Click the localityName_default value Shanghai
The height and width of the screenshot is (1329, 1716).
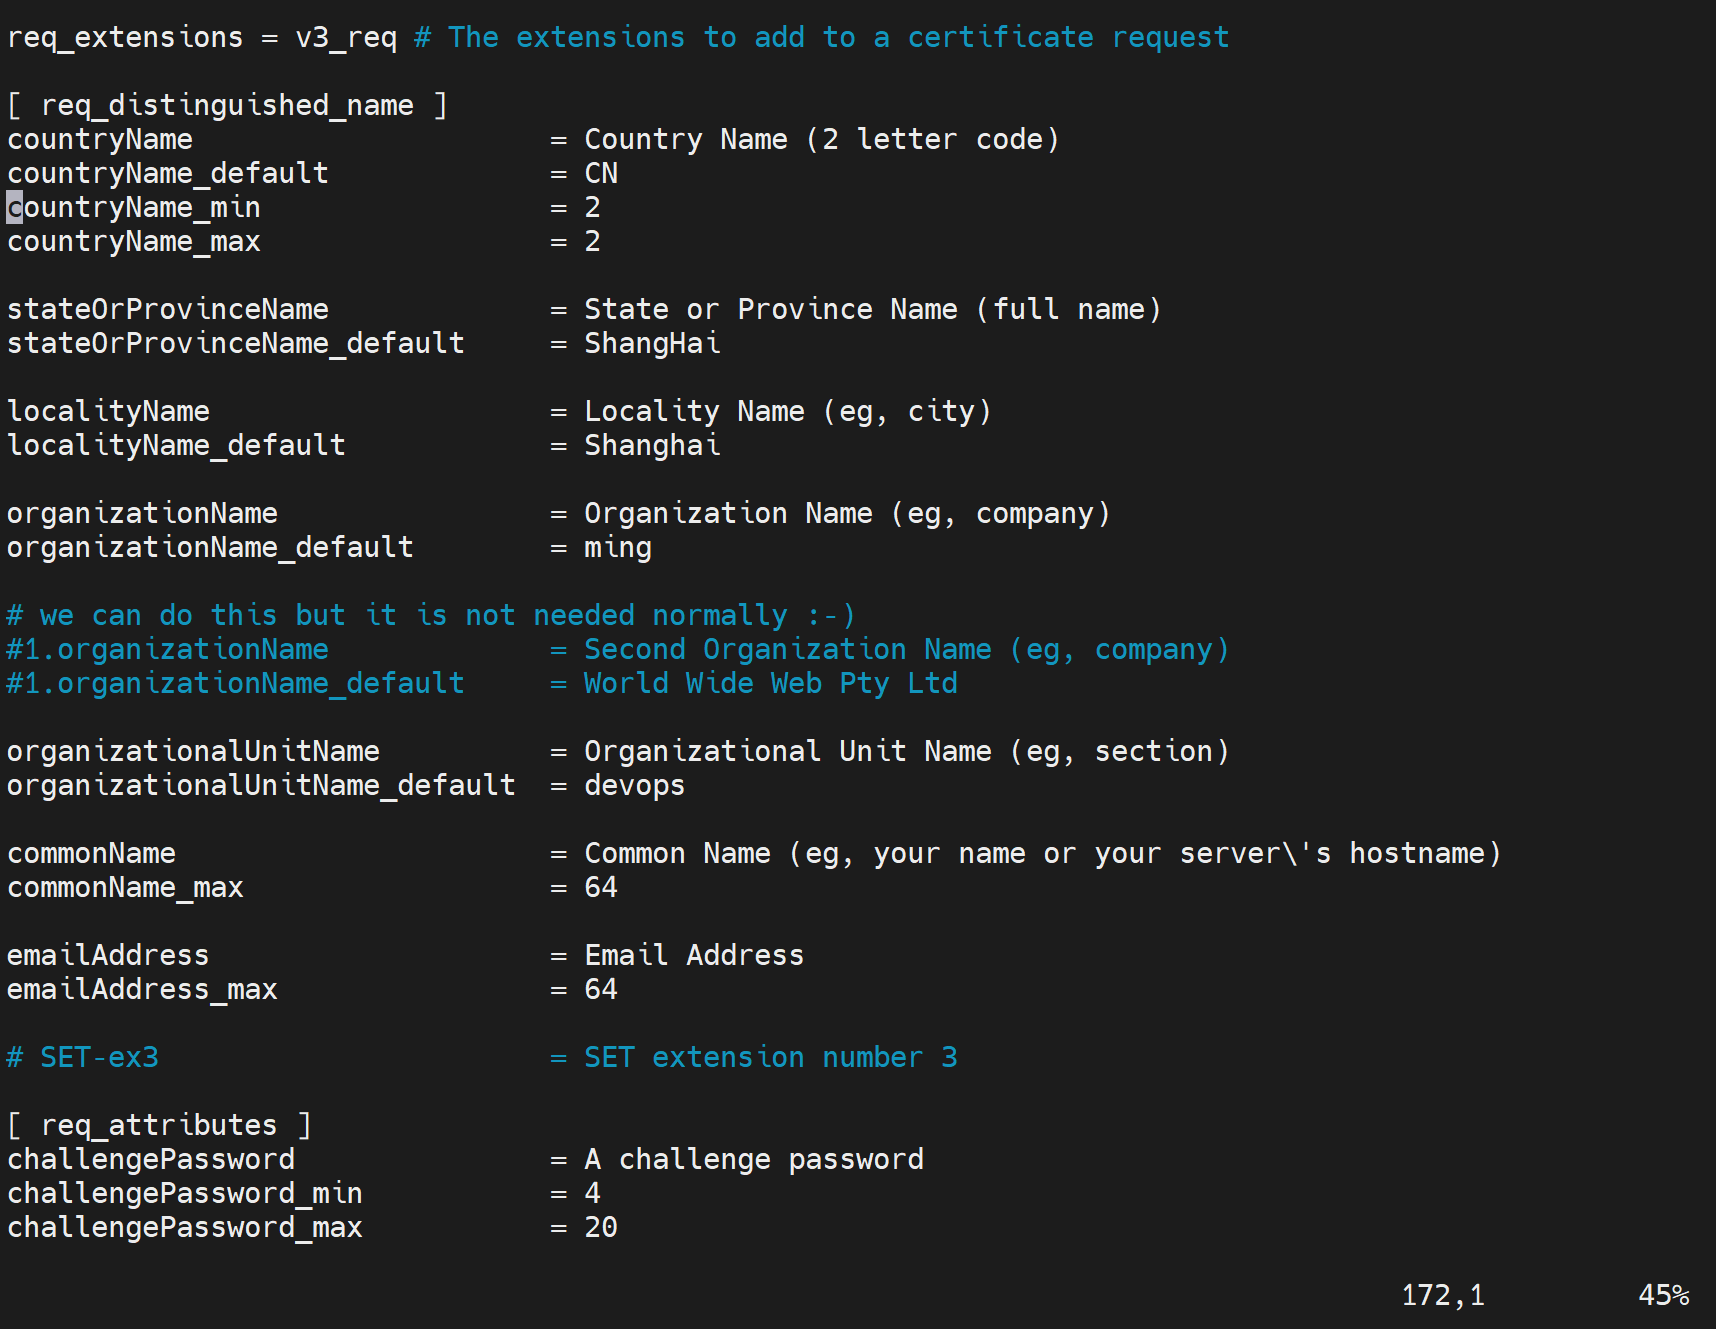[x=652, y=445]
